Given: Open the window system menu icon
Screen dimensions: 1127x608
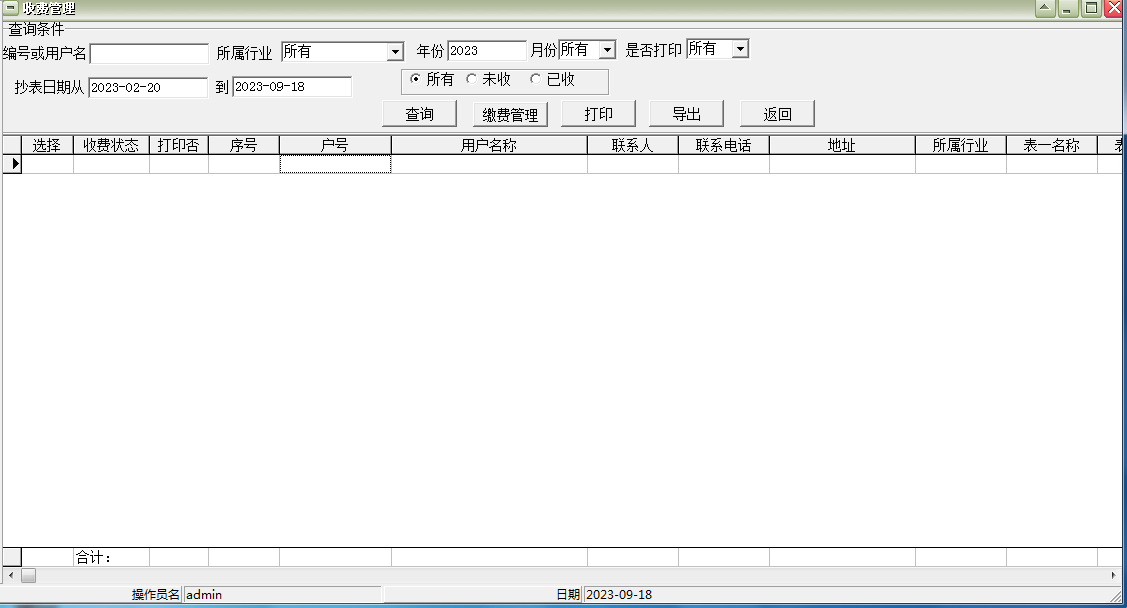Looking at the screenshot, I should (11, 9).
